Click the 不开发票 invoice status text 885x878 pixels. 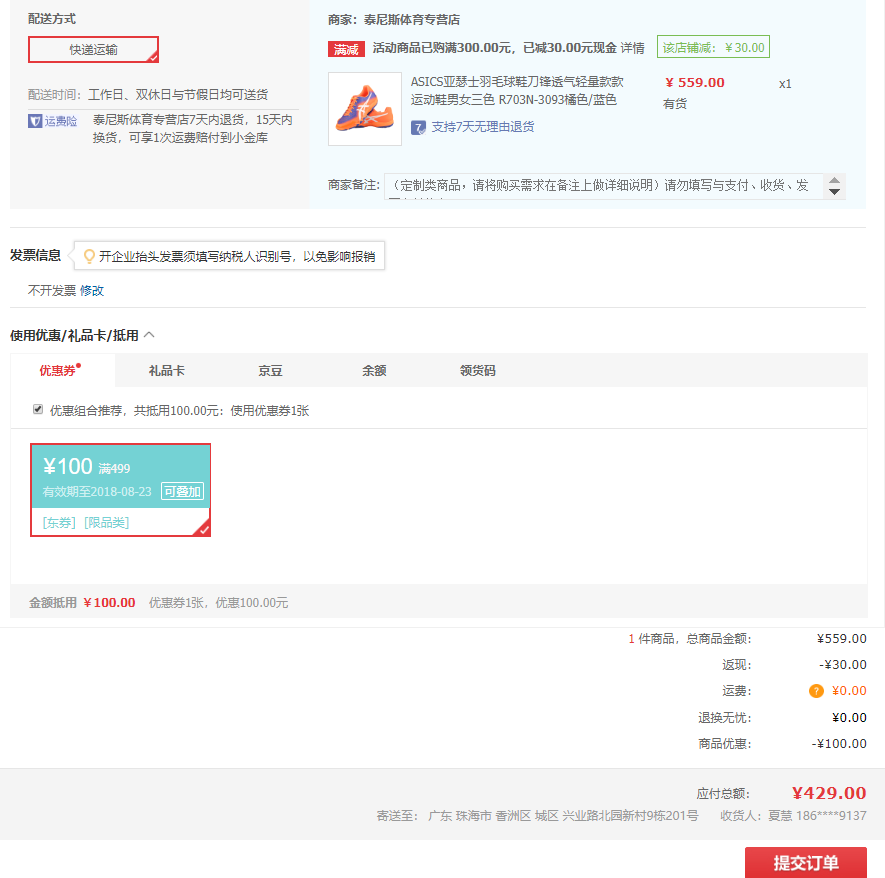click(52, 291)
